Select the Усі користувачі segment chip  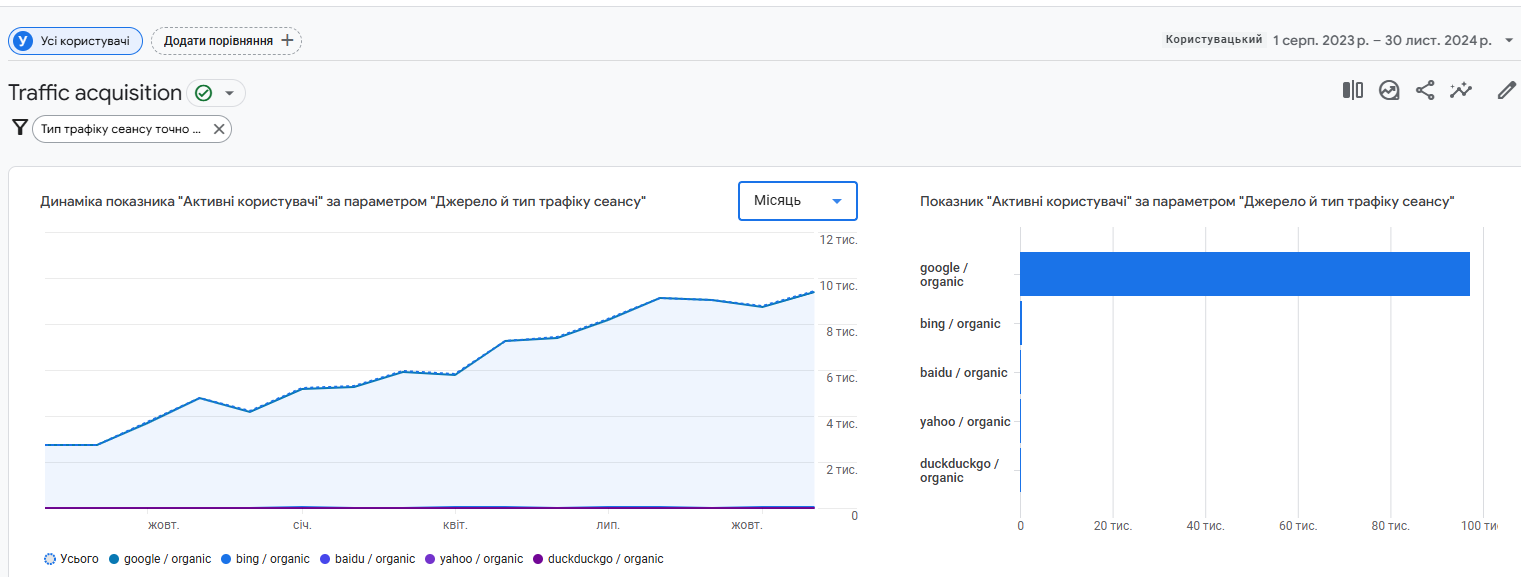tap(76, 41)
